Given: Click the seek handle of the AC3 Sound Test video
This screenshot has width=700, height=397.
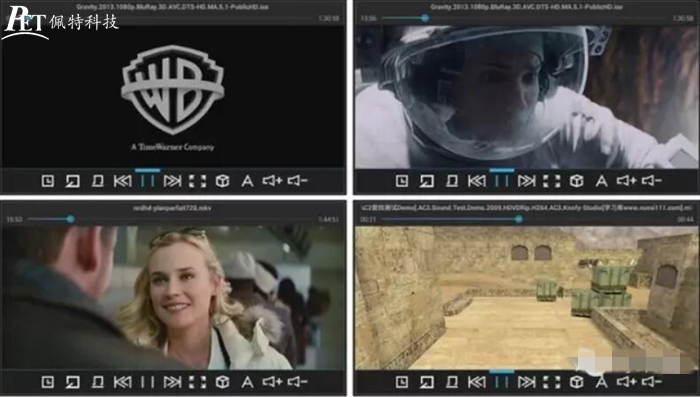Looking at the screenshot, I should coord(518,219).
